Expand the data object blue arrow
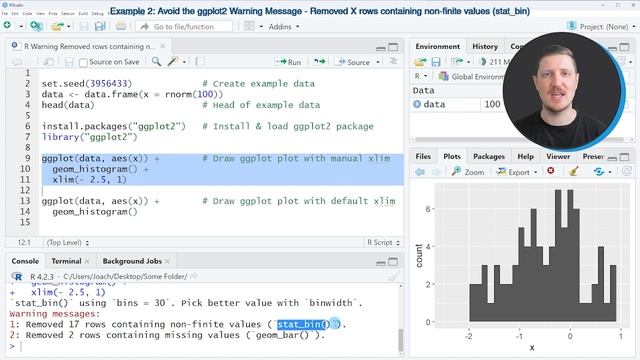The height and width of the screenshot is (360, 640). tap(417, 104)
